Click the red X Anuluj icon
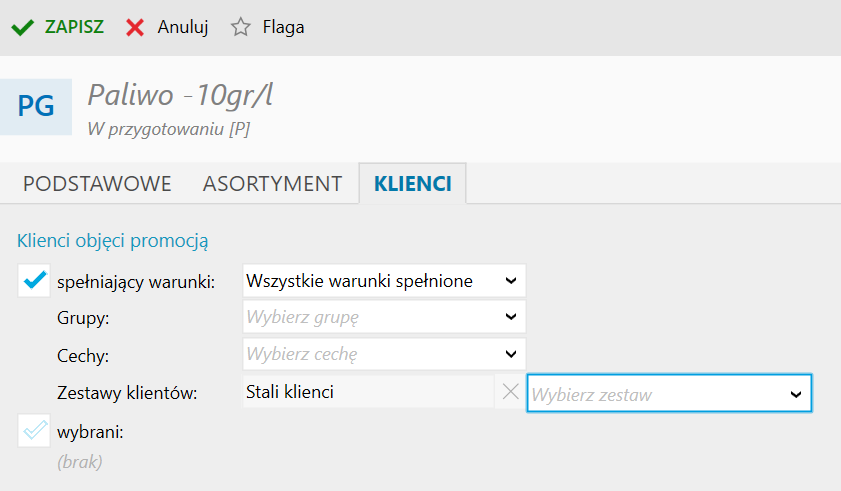Screen dimensions: 841x491 [135, 28]
